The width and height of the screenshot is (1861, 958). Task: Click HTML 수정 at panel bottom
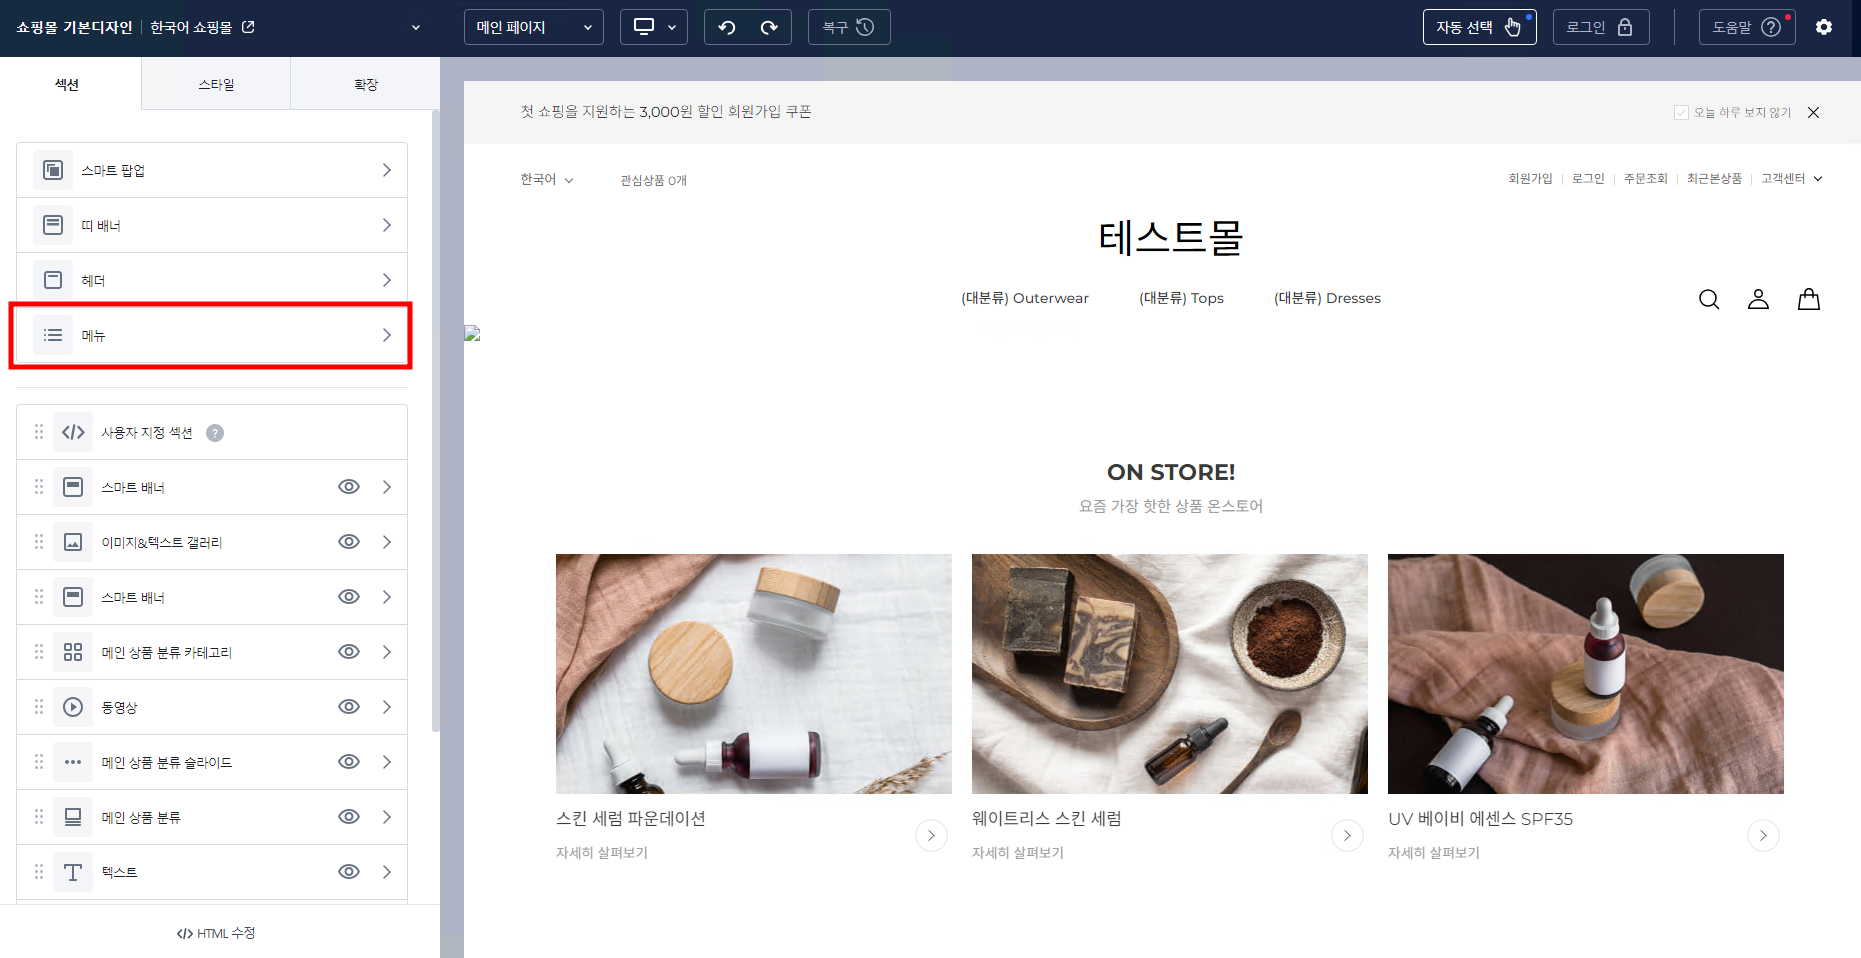coord(216,933)
